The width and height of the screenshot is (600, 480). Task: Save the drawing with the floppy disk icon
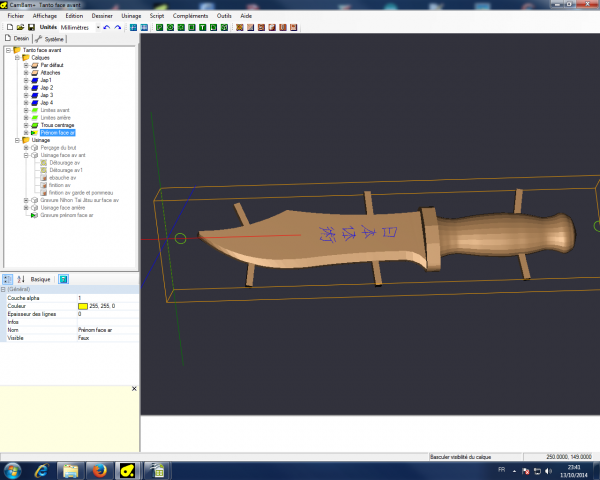(31, 27)
